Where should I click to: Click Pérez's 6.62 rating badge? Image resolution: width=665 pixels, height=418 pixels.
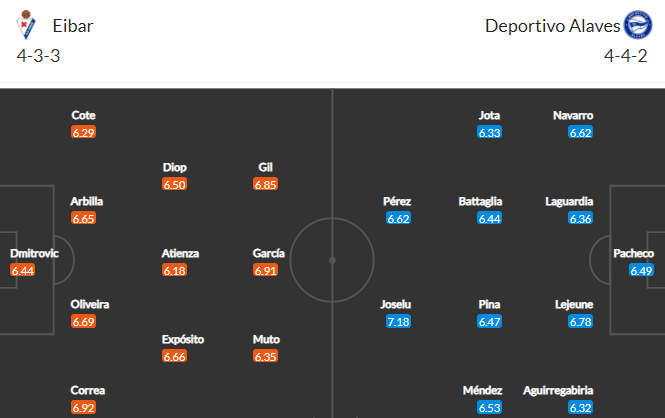click(398, 218)
